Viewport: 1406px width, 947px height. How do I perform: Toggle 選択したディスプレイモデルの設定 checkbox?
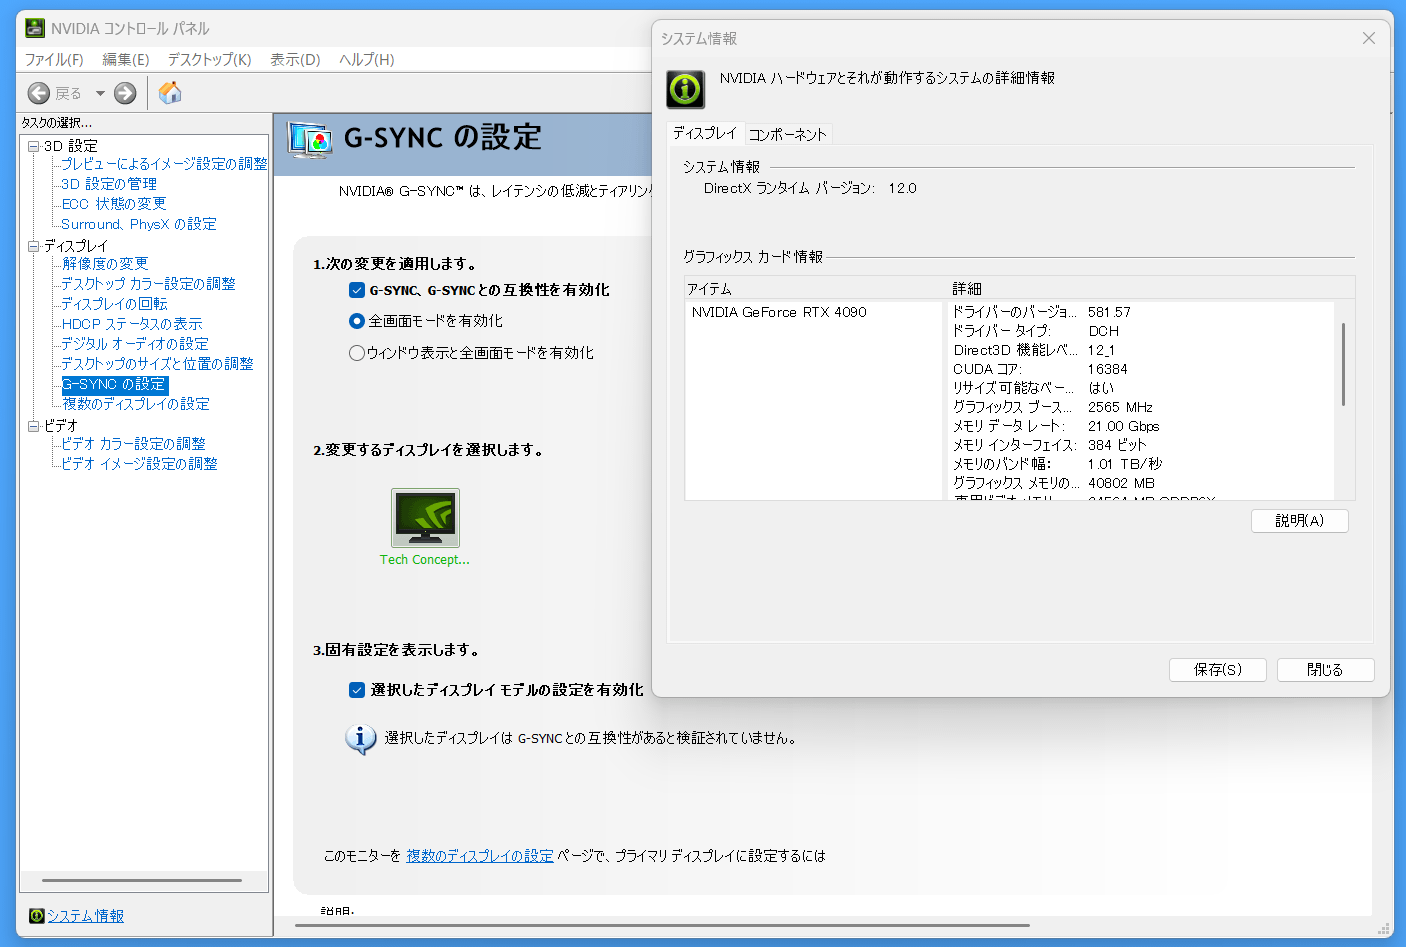[x=357, y=690]
